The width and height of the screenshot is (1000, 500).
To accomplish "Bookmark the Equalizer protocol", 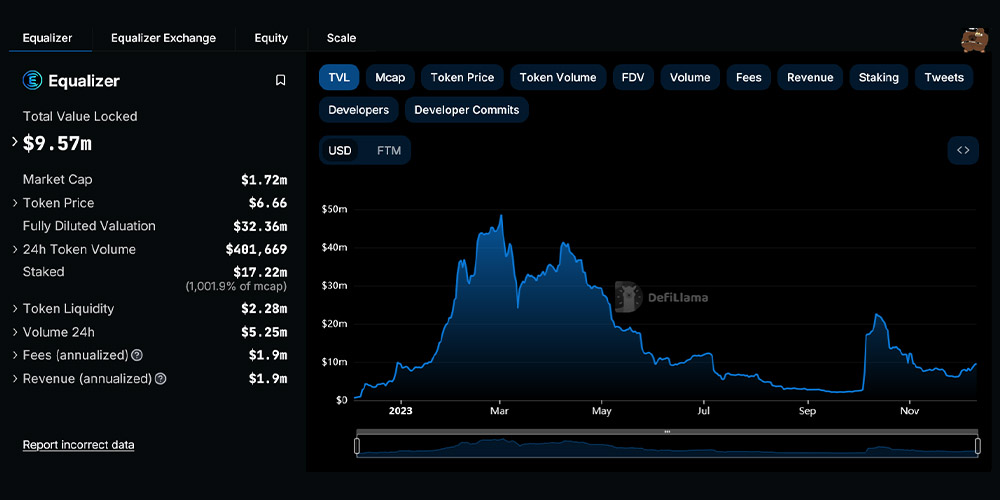I will point(280,80).
